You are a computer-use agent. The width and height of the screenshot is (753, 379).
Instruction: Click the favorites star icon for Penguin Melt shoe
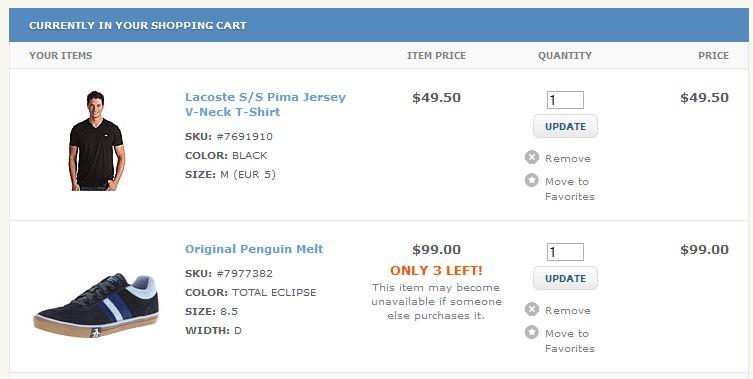click(532, 332)
